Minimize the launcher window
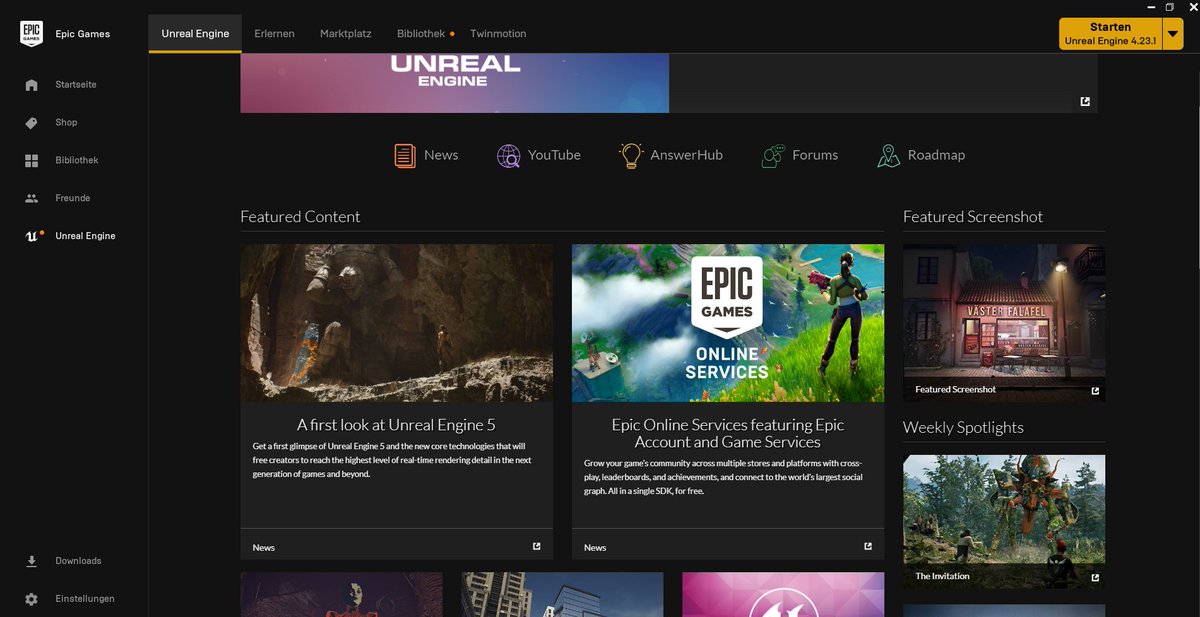Image resolution: width=1200 pixels, height=617 pixels. click(x=1151, y=7)
